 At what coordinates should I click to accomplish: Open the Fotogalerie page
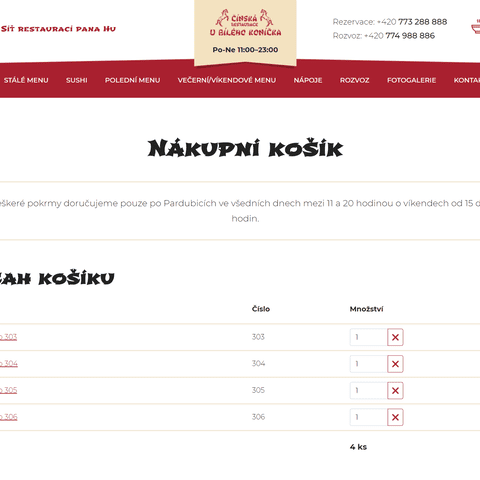click(411, 80)
